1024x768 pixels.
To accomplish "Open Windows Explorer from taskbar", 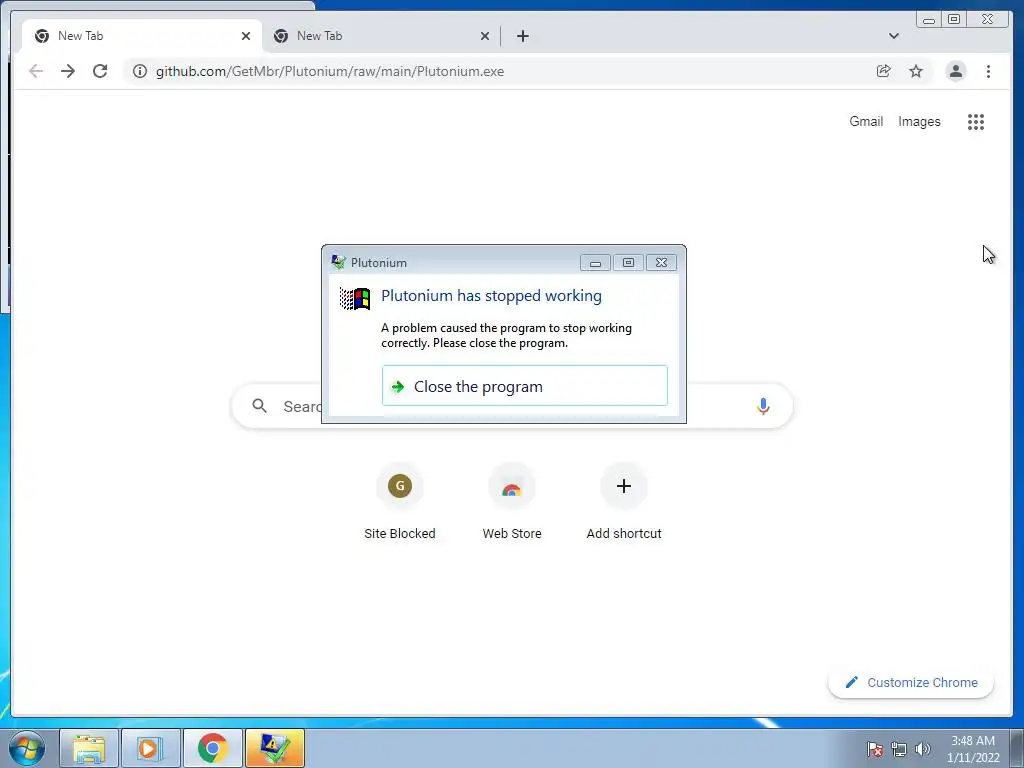I will click(89, 748).
